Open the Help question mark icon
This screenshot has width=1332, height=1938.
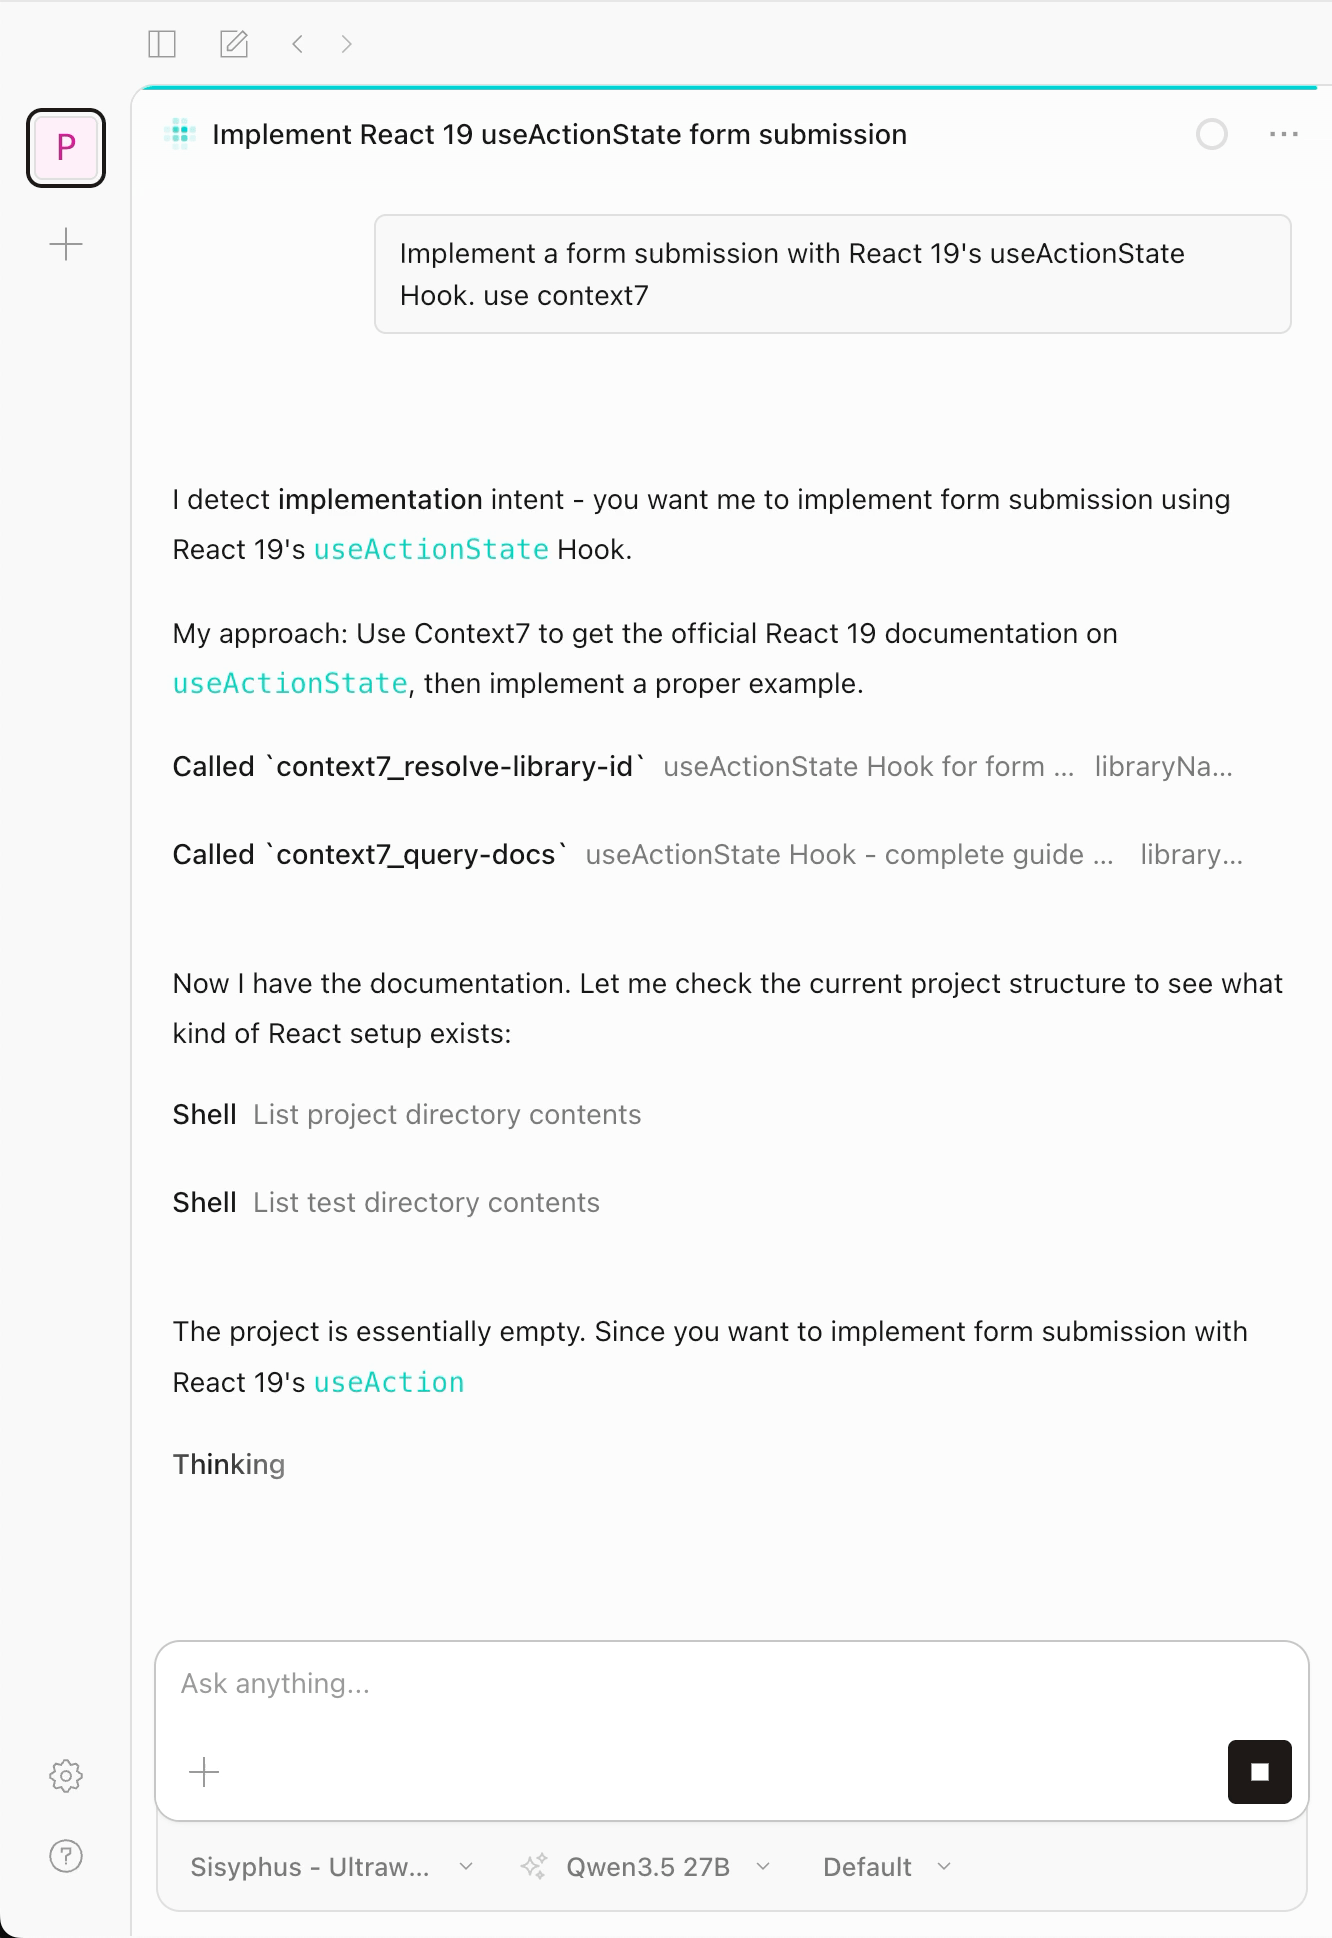coord(65,1856)
